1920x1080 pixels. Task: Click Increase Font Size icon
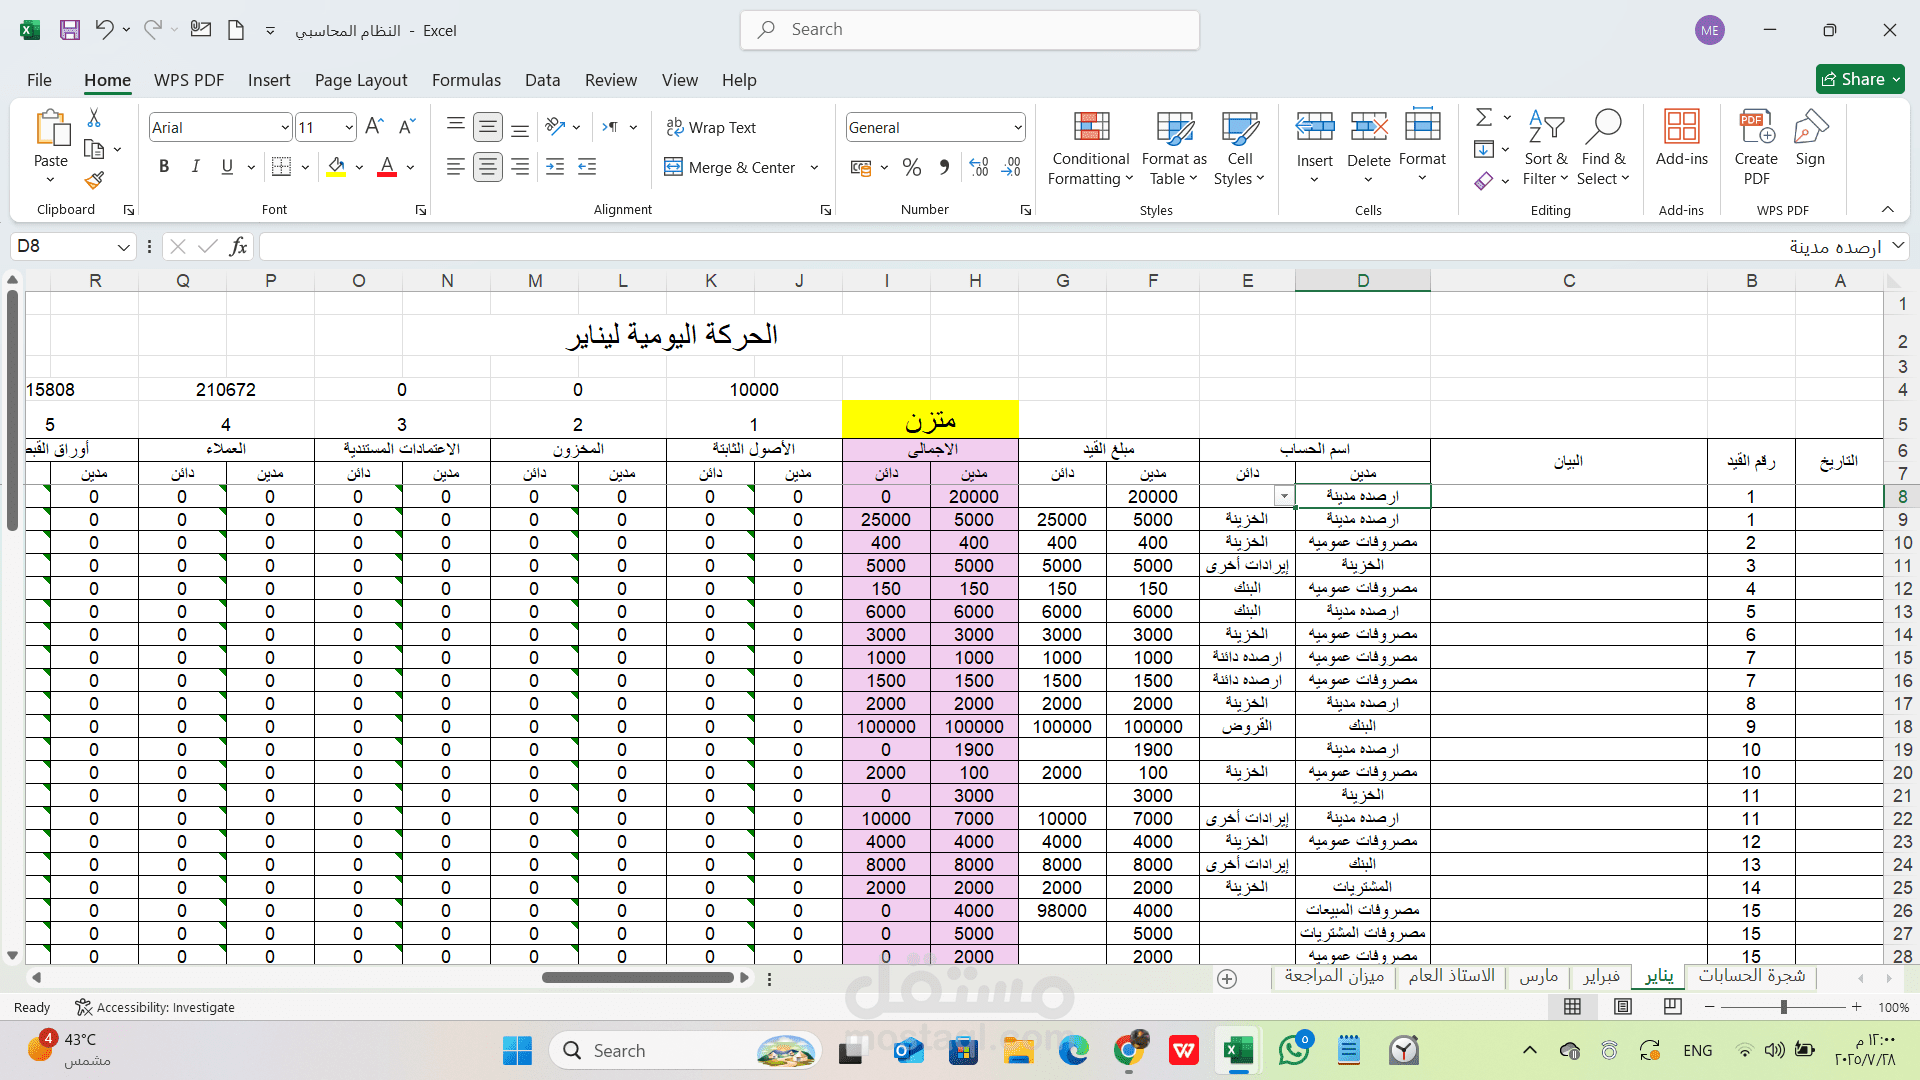click(x=374, y=127)
